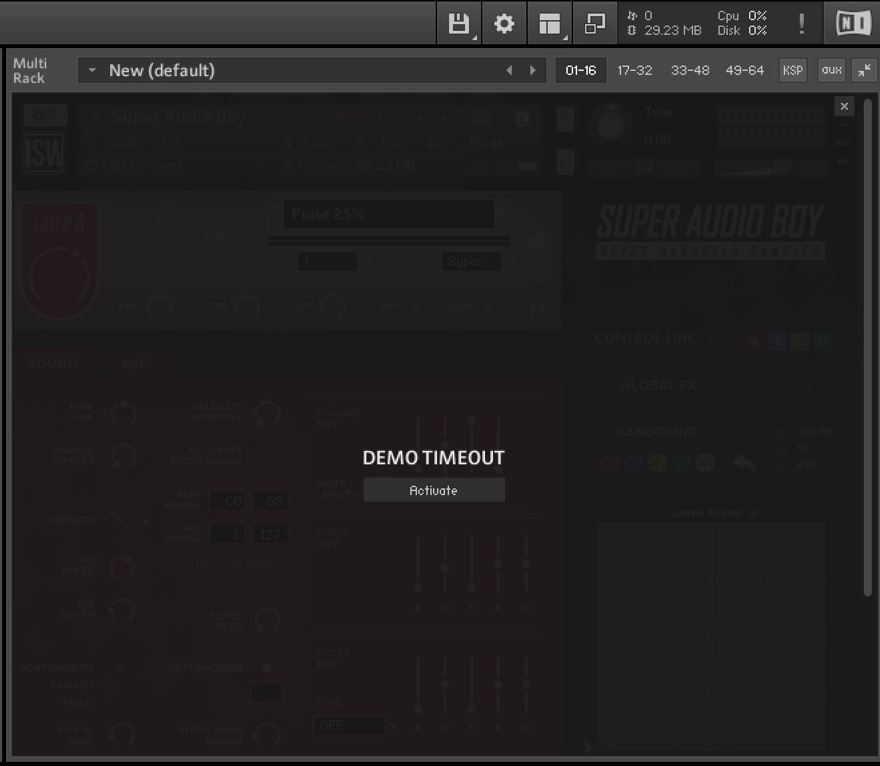
Task: Toggle the KSP script editor button
Action: coord(792,71)
